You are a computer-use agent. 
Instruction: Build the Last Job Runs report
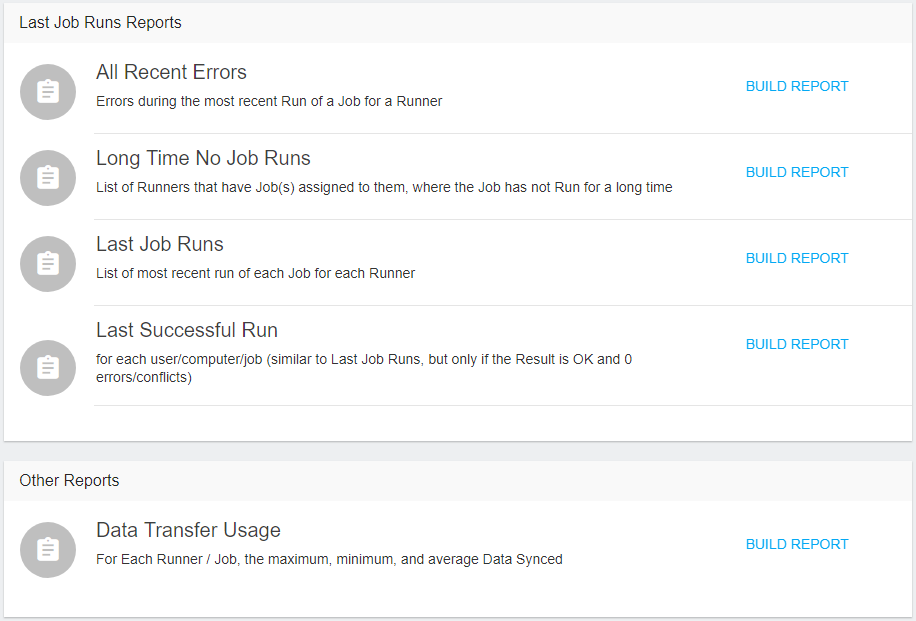(x=797, y=258)
